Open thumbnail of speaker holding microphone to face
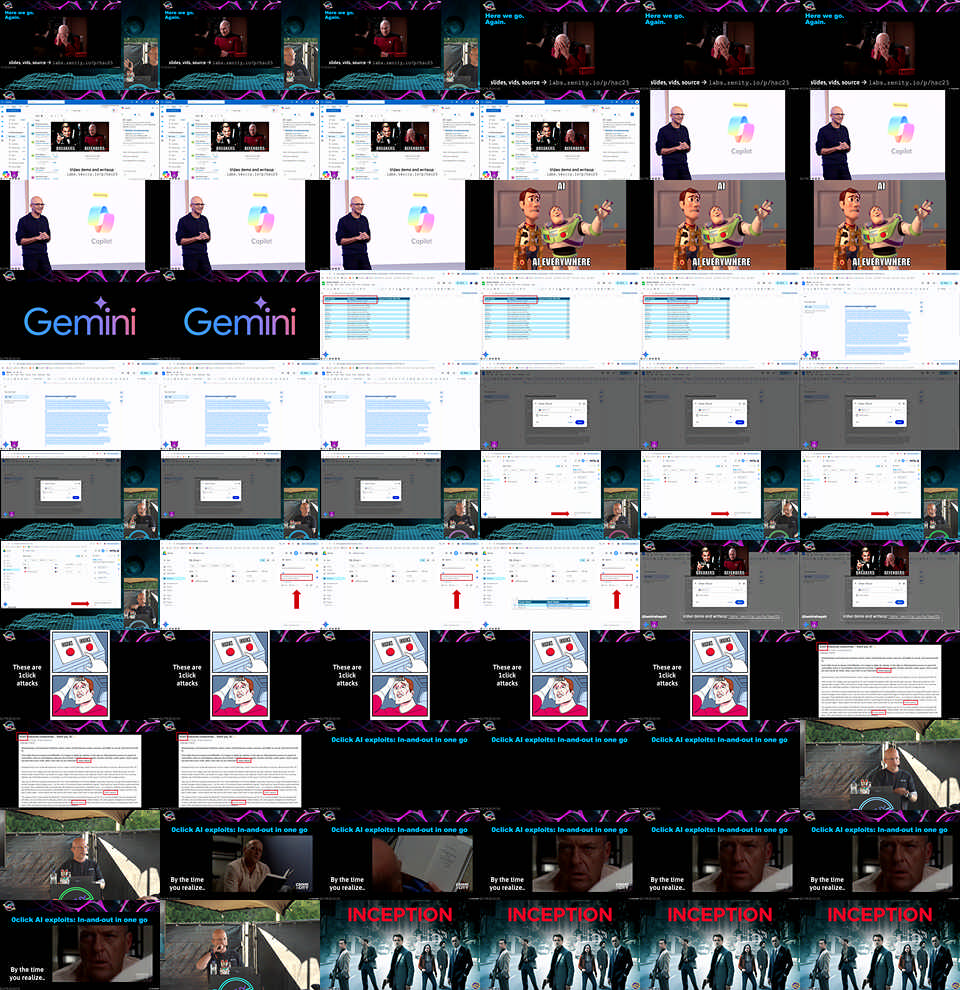Screen dimensions: 960x990 [x=240, y=945]
